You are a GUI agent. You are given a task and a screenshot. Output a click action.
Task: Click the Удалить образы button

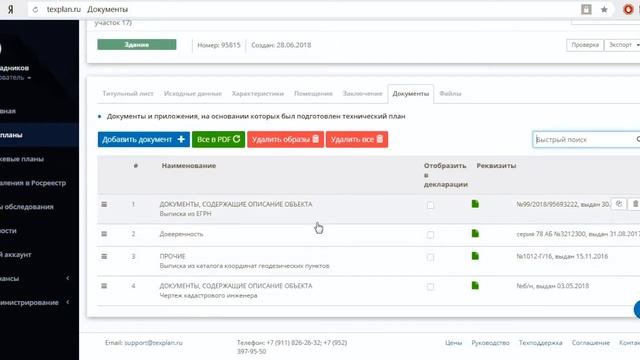(285, 139)
